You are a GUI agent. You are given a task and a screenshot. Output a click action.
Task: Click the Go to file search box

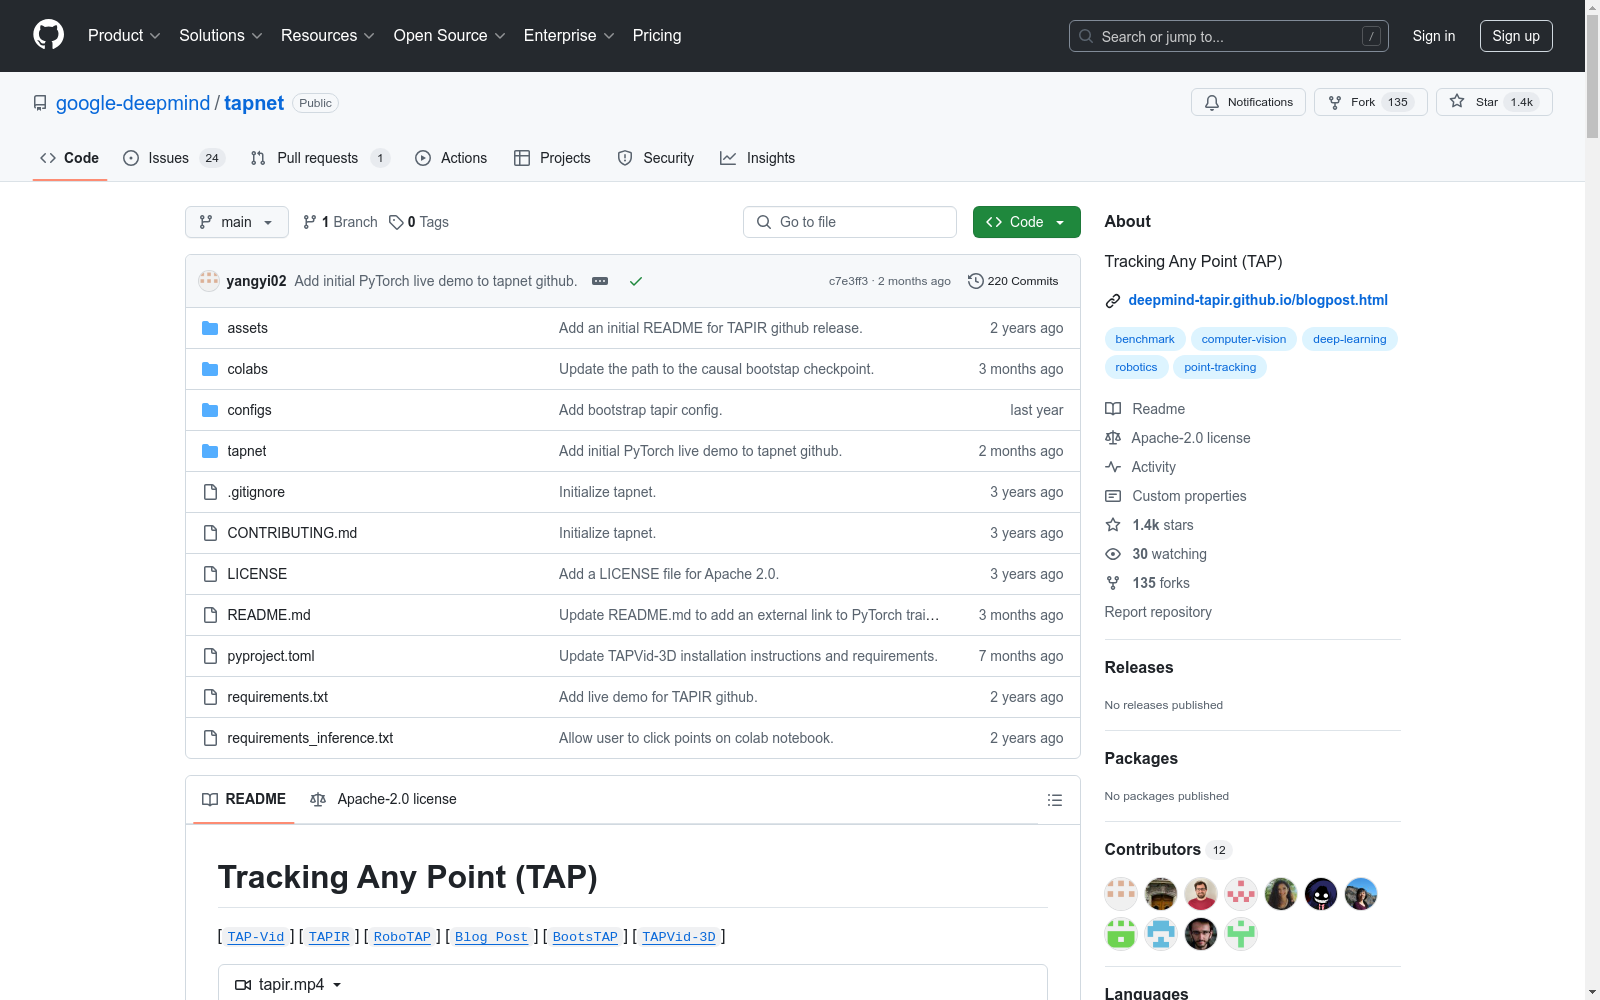point(850,222)
